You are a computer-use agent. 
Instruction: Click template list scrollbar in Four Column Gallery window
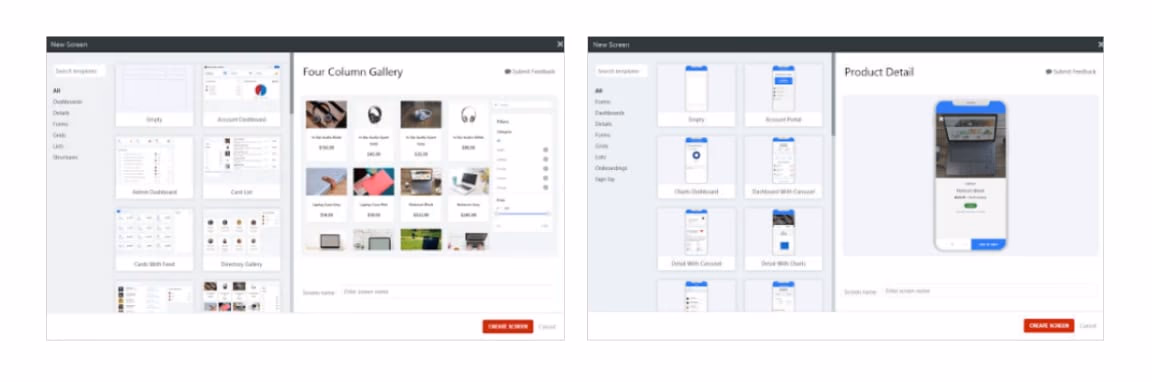click(292, 83)
